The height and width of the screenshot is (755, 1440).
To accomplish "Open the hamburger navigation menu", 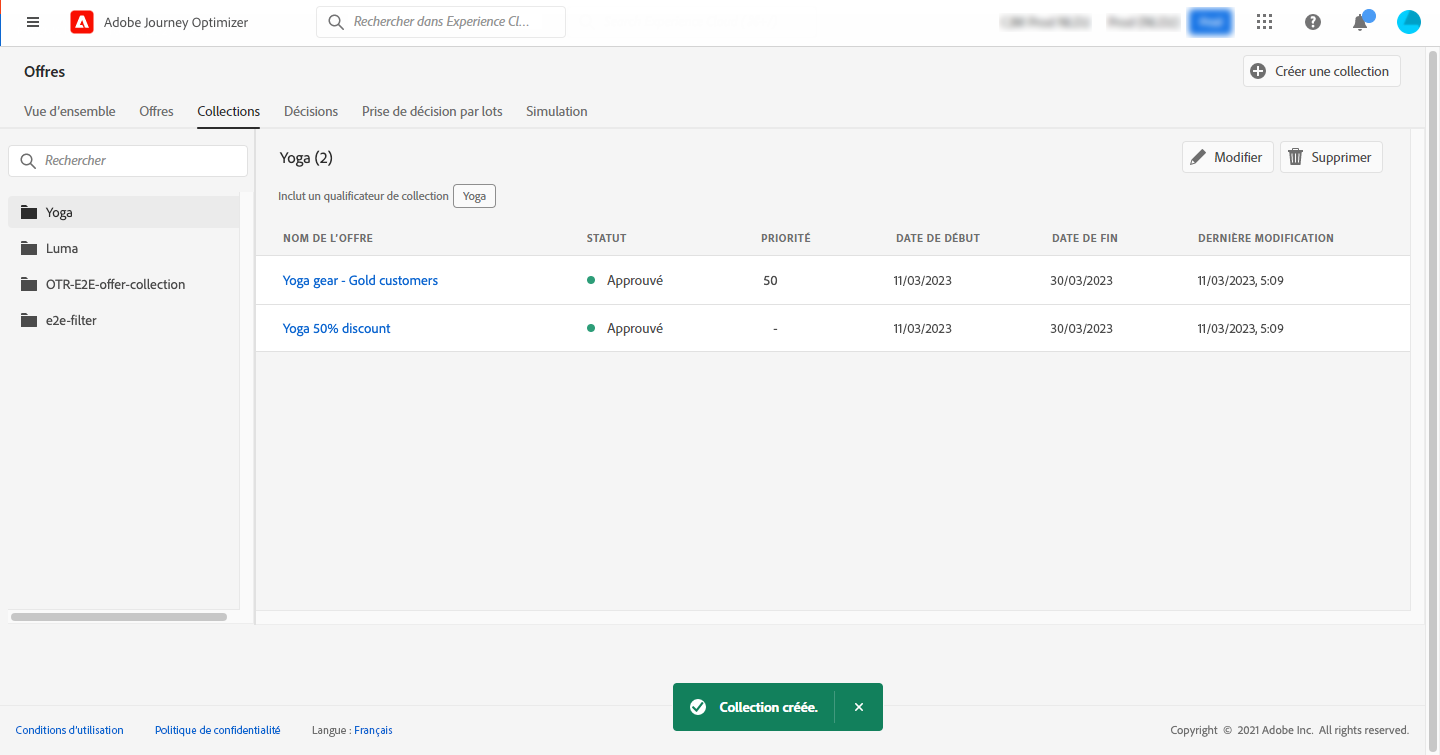I will point(33,22).
